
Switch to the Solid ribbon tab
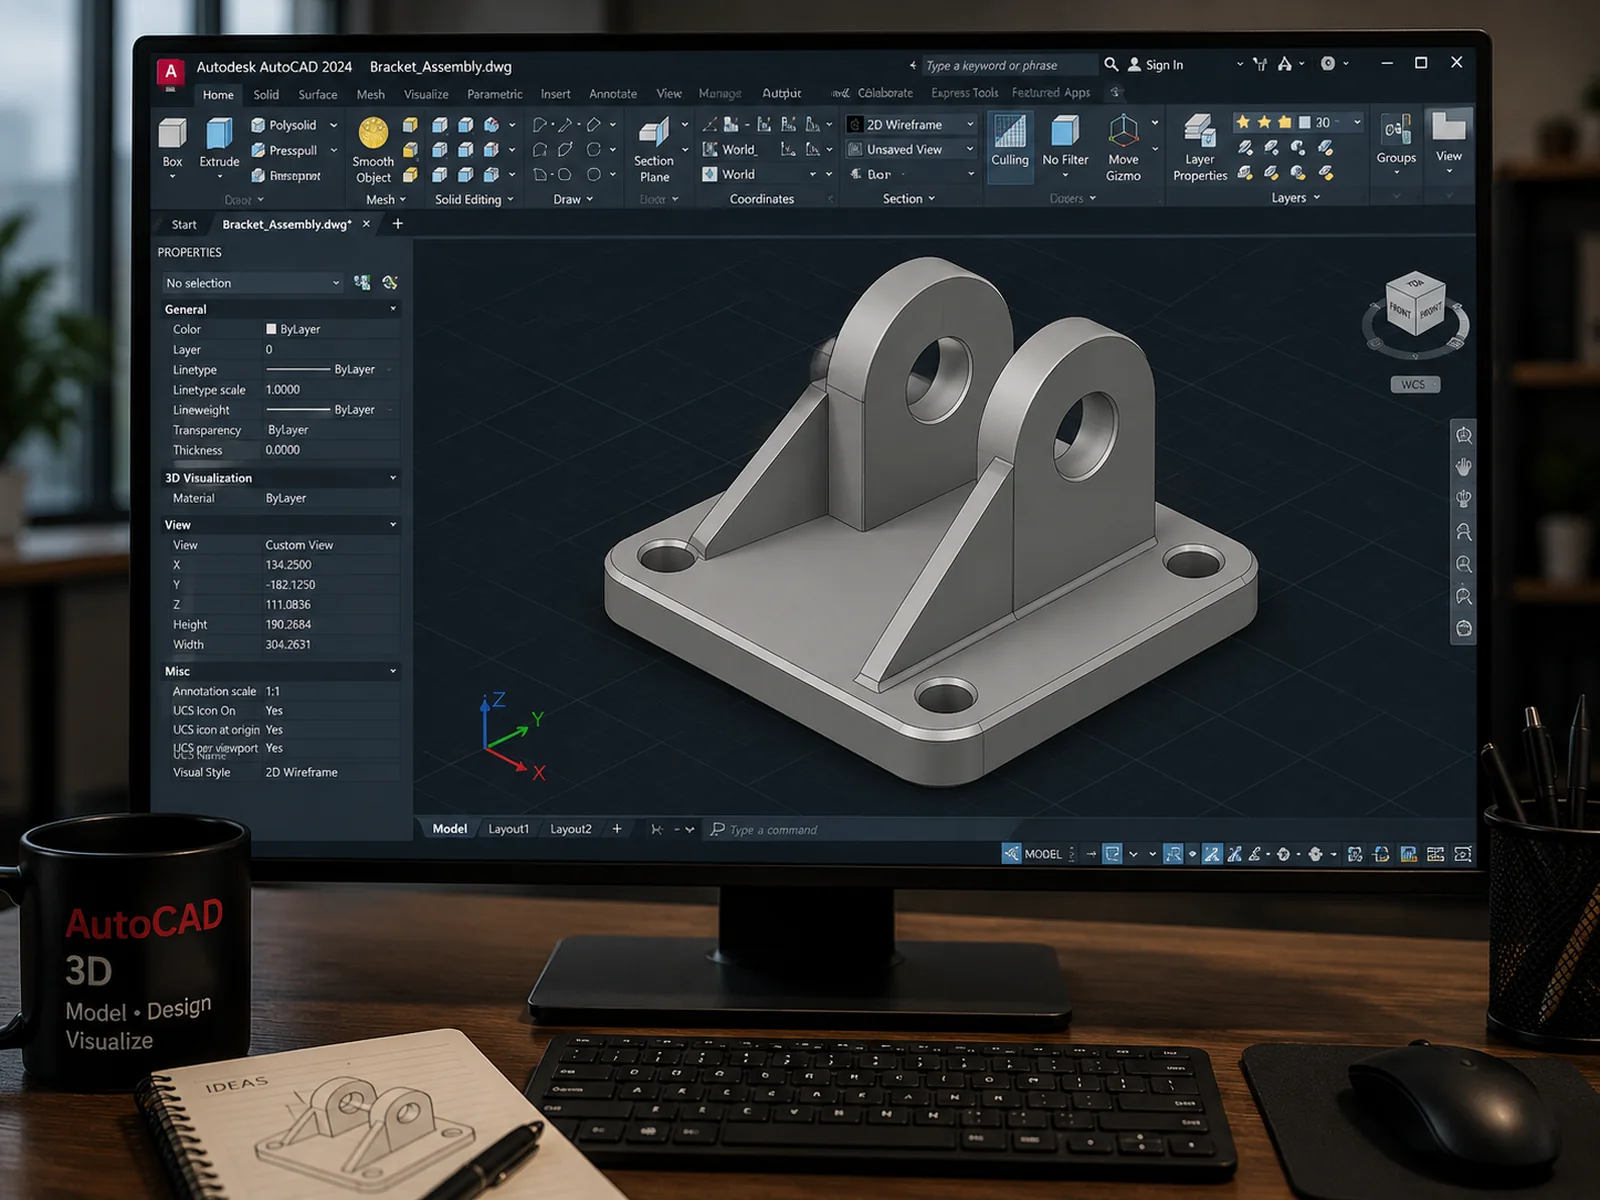point(266,95)
